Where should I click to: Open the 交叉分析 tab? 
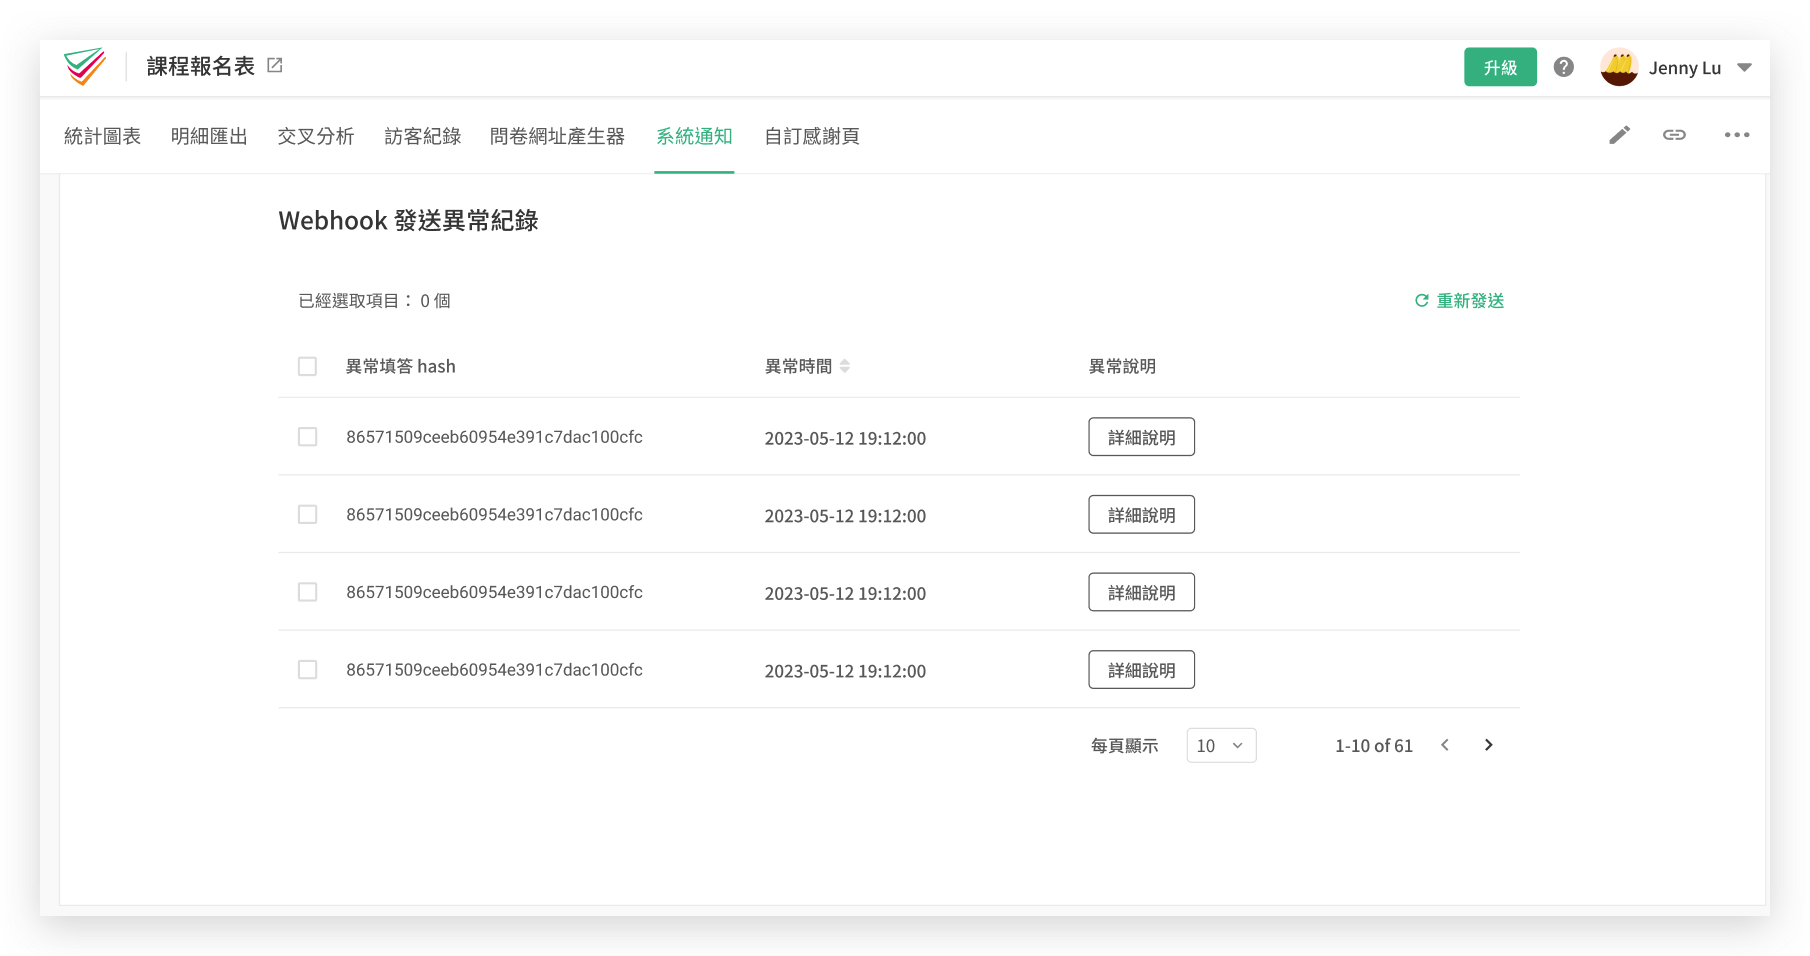[315, 136]
